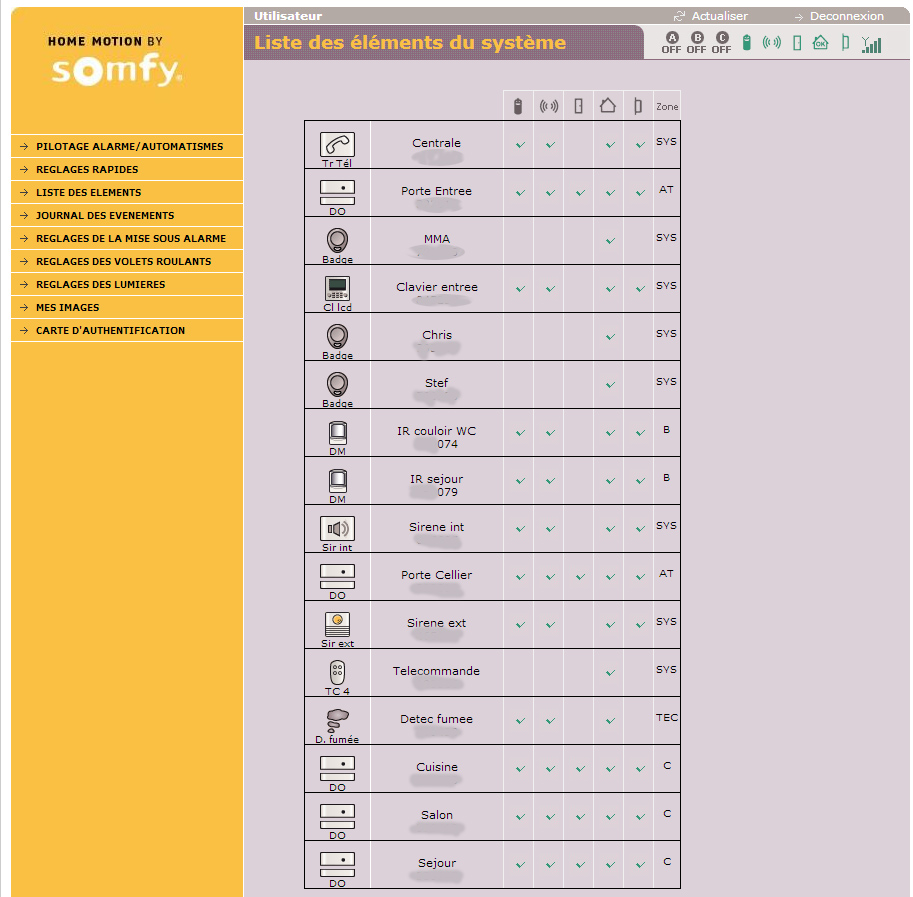Click the Sirene int siren icon
This screenshot has height=897, width=913.
pyautogui.click(x=337, y=528)
